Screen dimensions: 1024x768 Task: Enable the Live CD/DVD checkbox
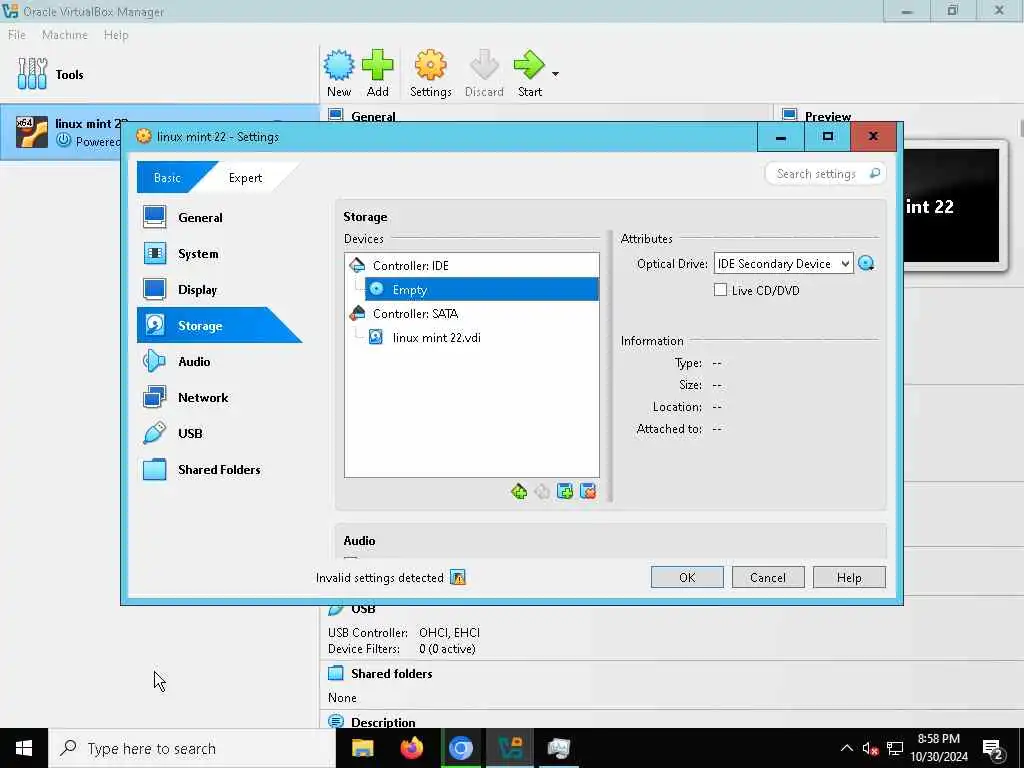point(720,290)
